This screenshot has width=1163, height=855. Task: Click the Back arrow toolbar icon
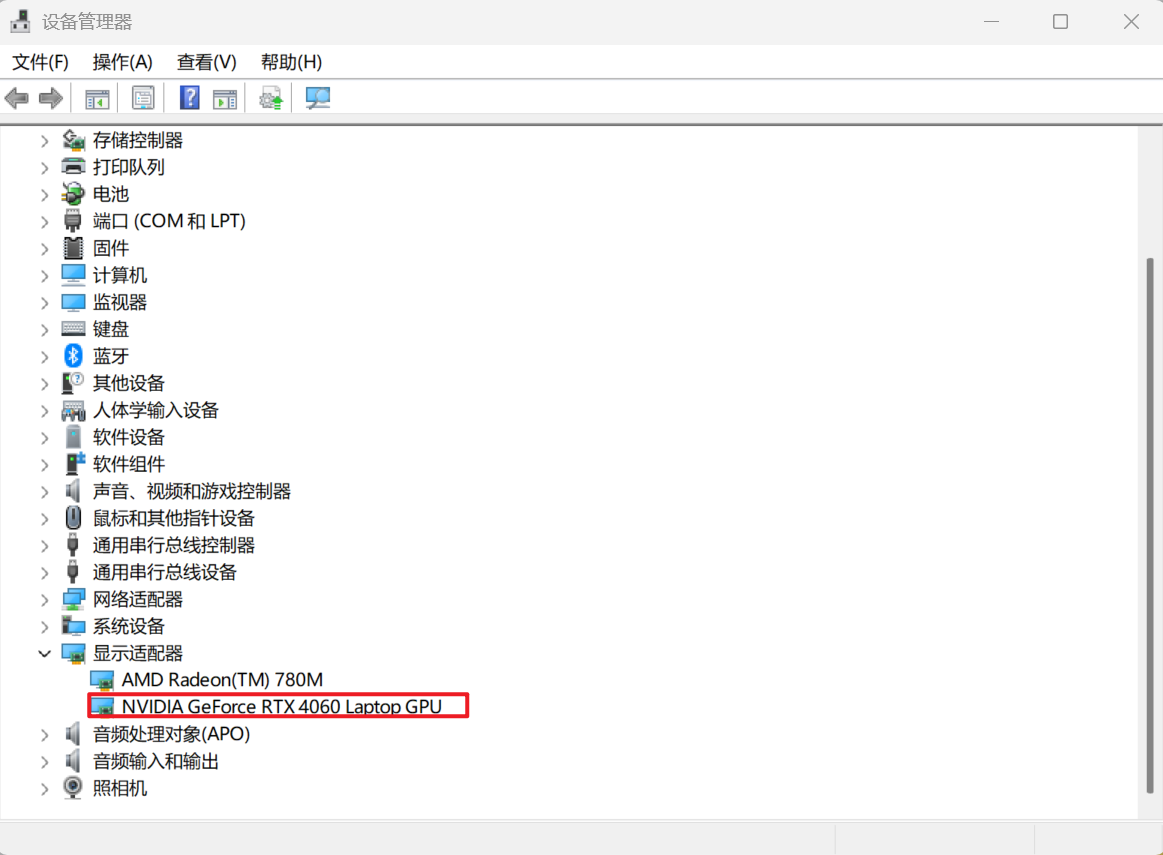tap(16, 98)
